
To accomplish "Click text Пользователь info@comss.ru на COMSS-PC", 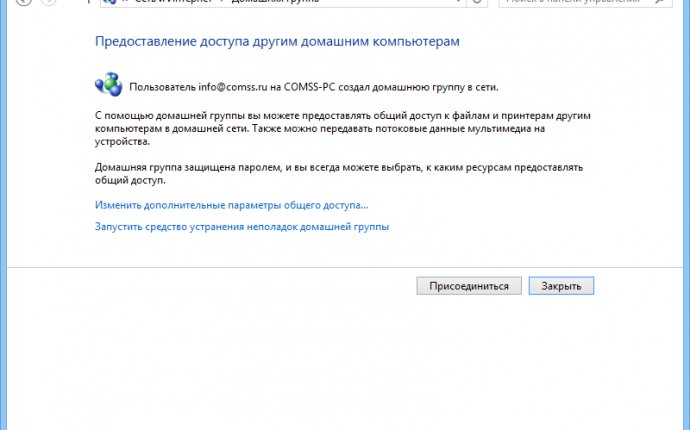I will (x=232, y=87).
